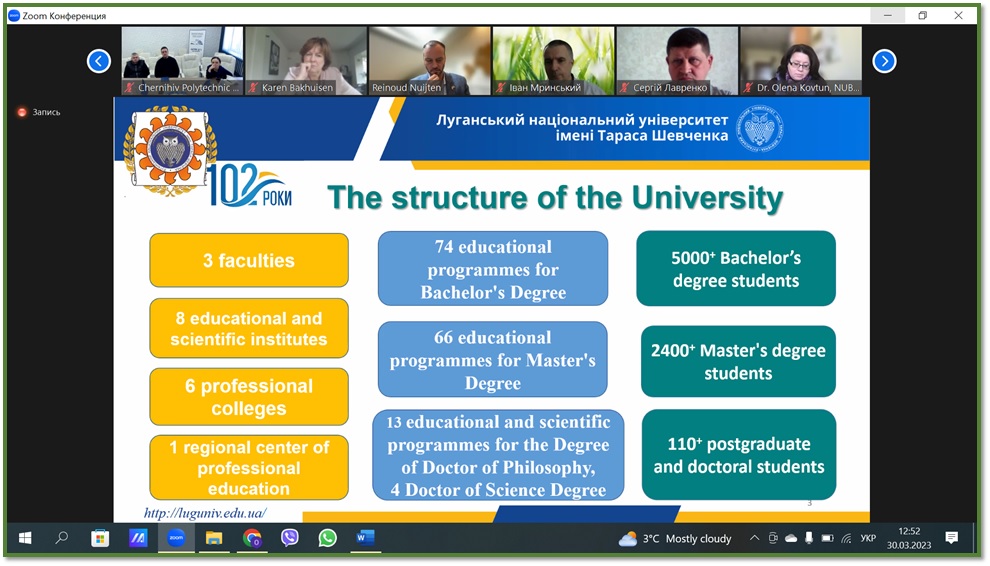Select Dr. Olena Kovtun video thumbnail
Viewport: 990px width, 566px height.
click(x=801, y=61)
